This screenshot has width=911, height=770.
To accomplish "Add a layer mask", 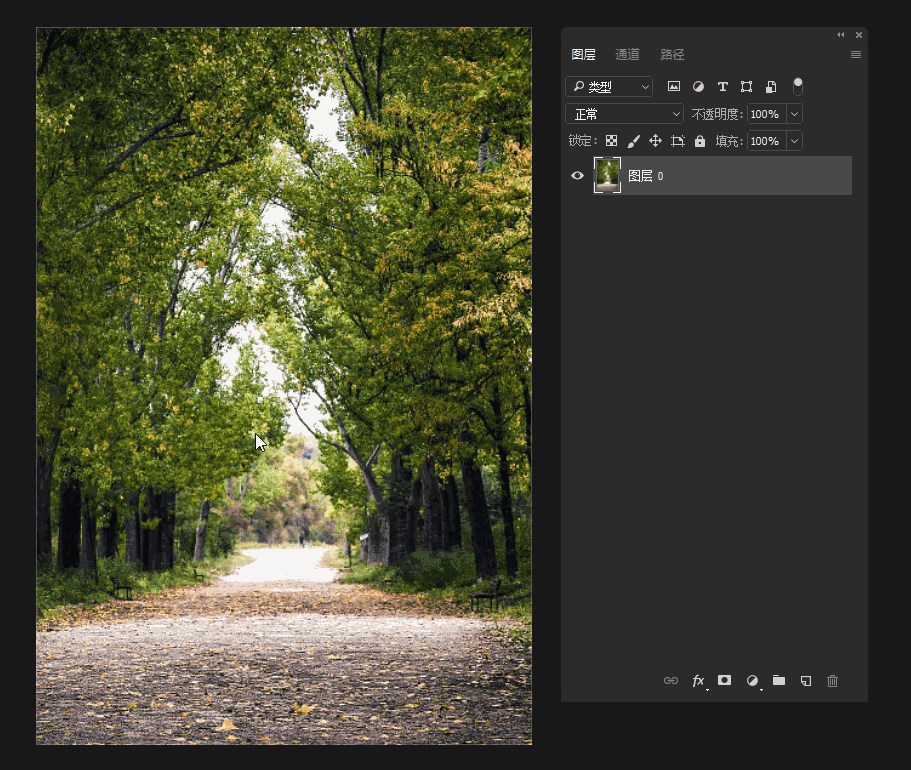I will tap(725, 680).
